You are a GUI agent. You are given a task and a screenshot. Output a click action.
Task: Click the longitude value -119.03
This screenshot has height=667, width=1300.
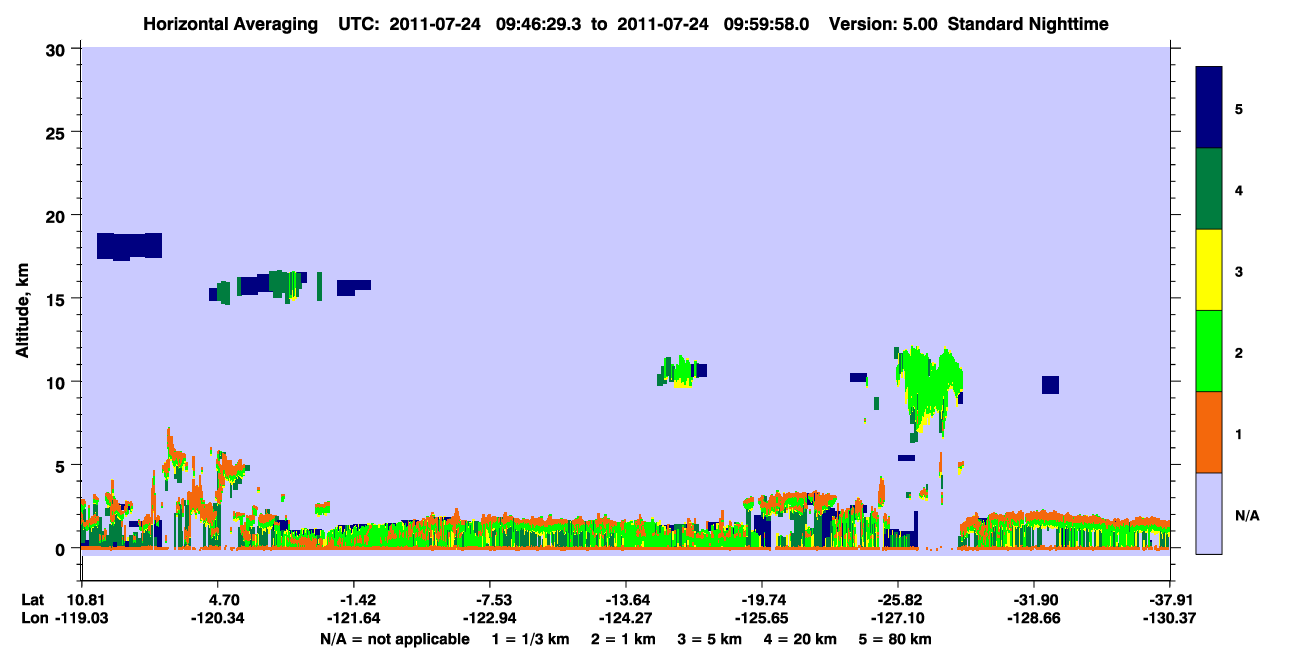[x=83, y=619]
